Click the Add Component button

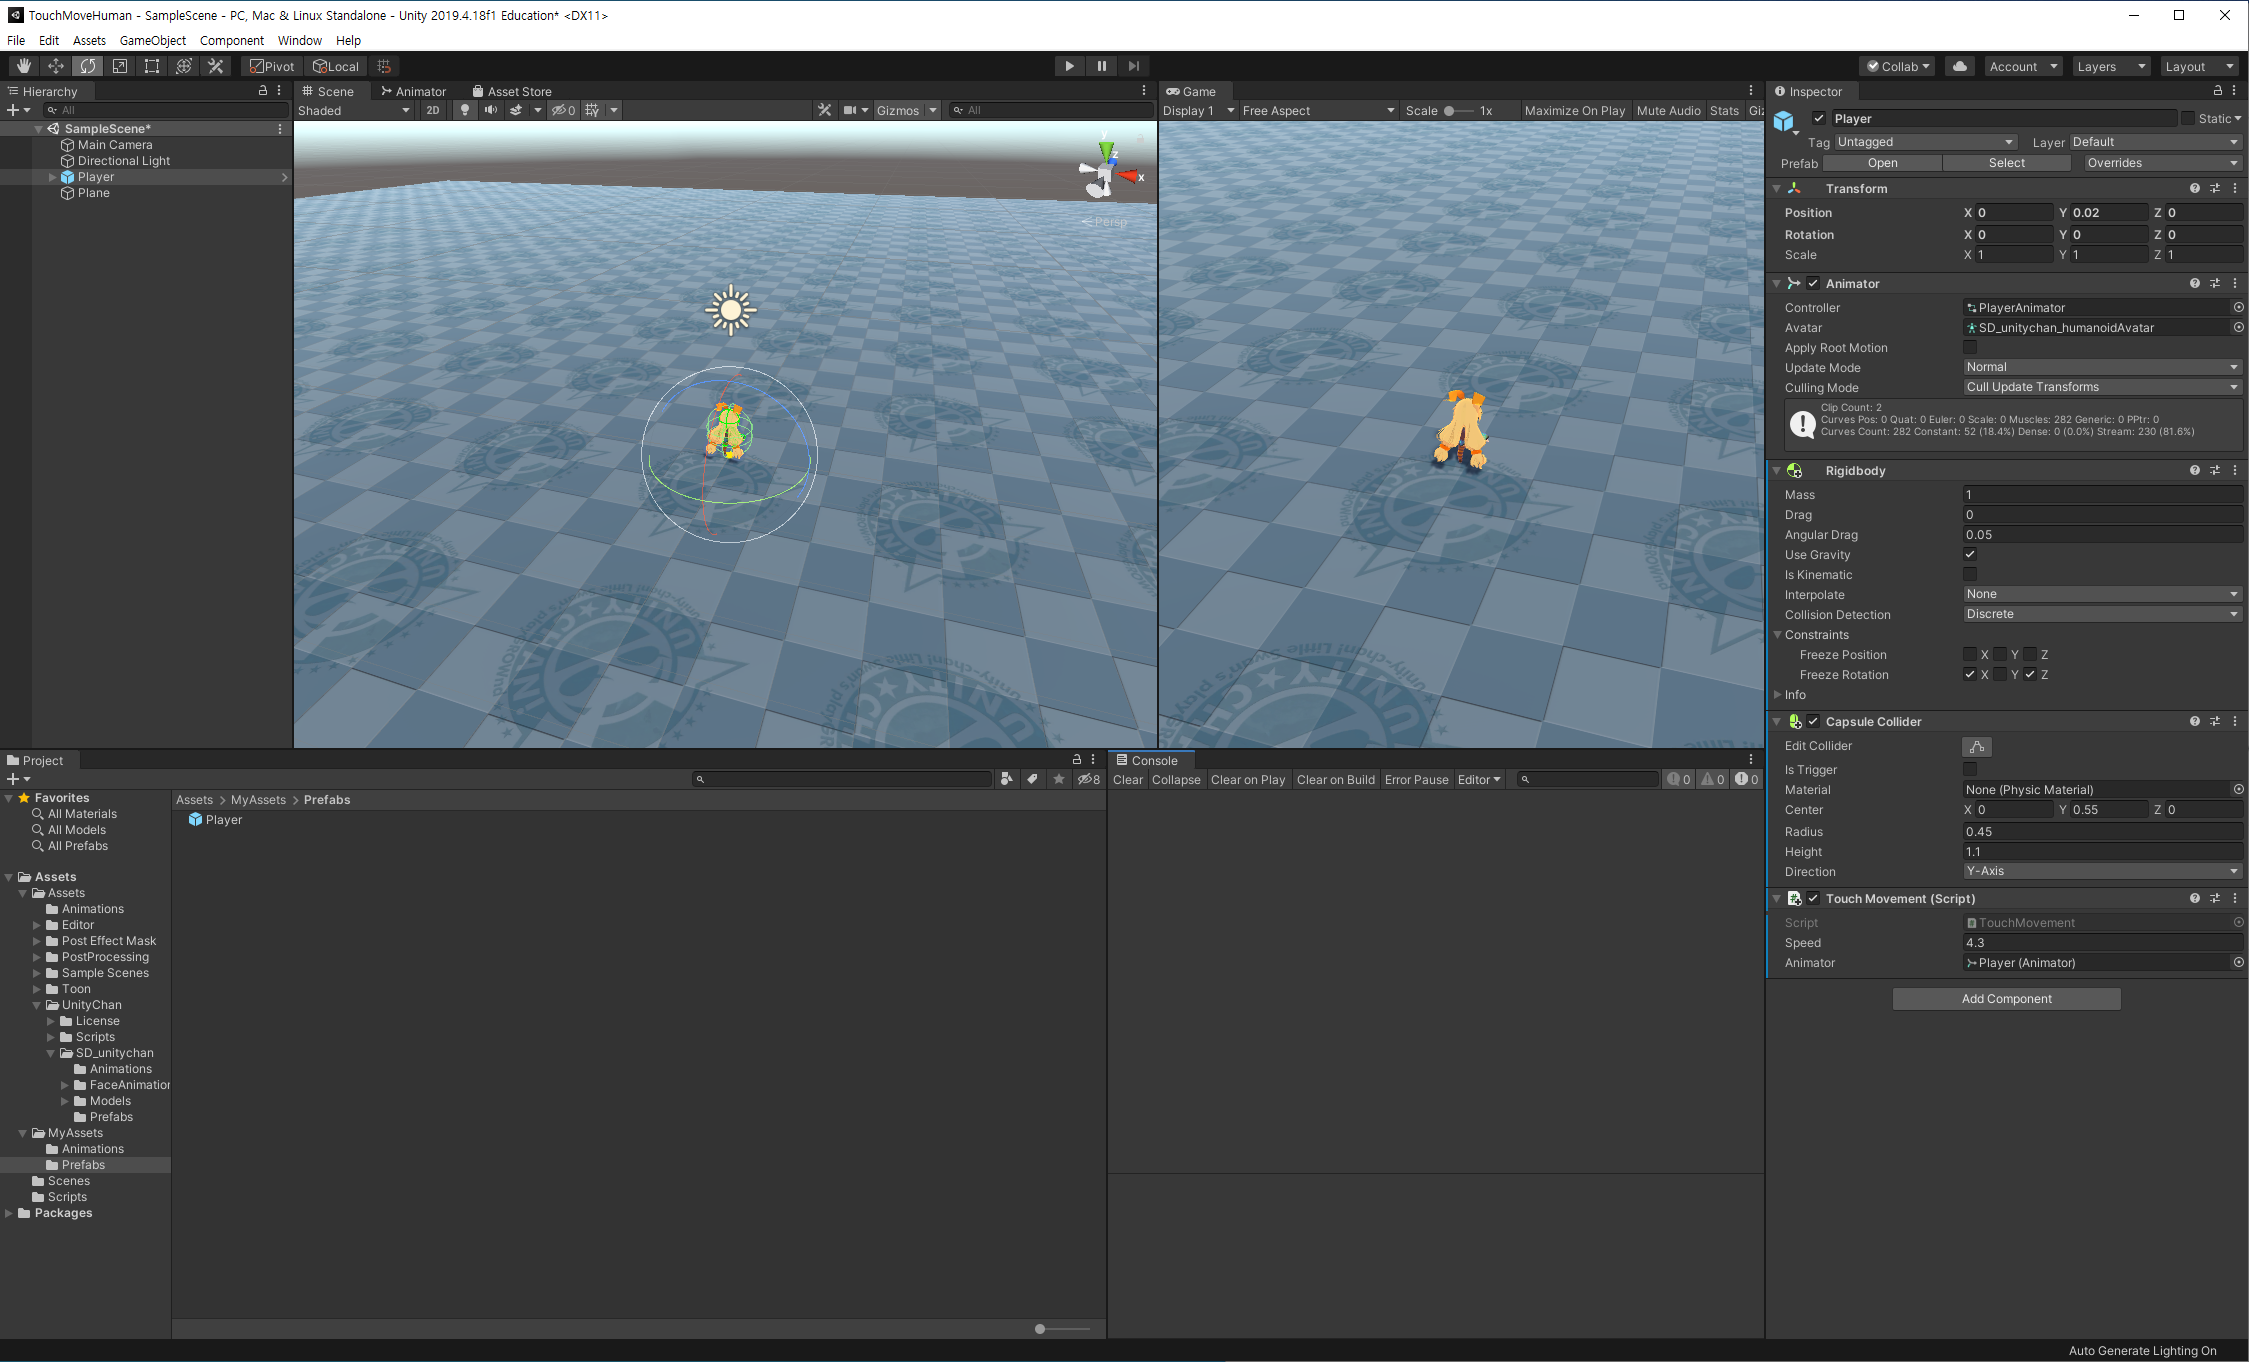pyautogui.click(x=2005, y=999)
